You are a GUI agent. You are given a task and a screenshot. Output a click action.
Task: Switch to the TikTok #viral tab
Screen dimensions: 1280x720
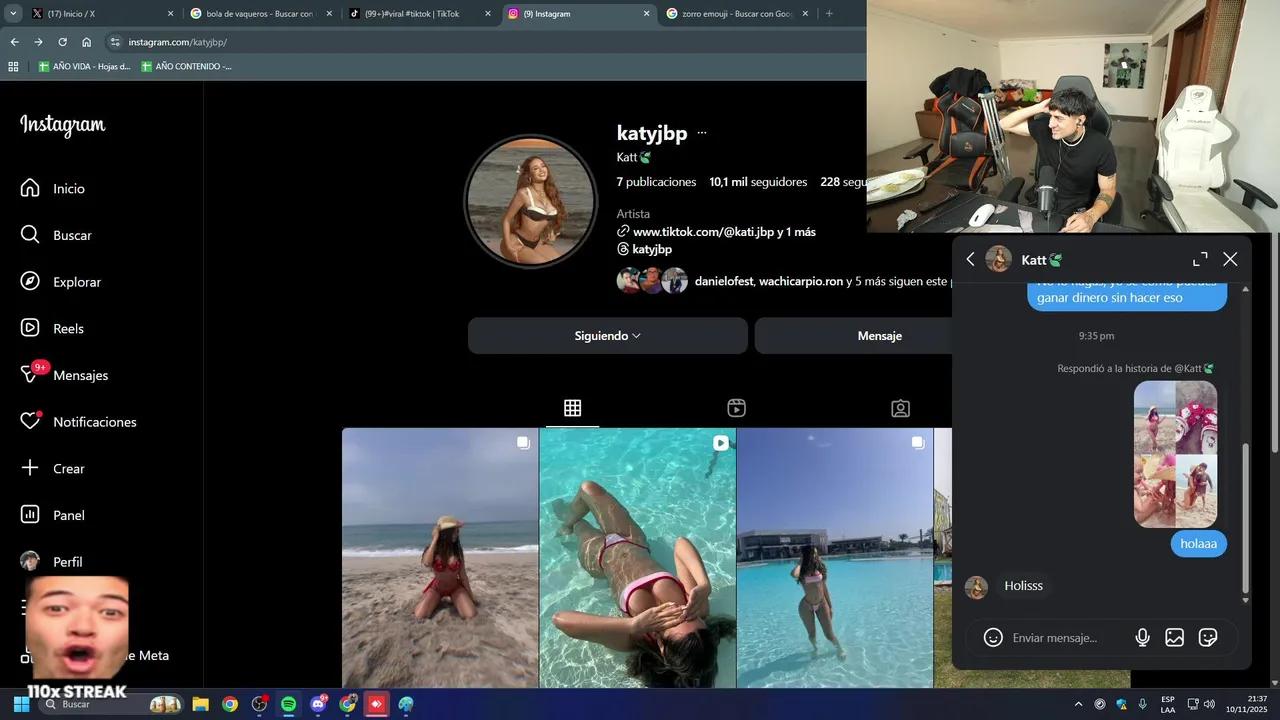point(418,14)
